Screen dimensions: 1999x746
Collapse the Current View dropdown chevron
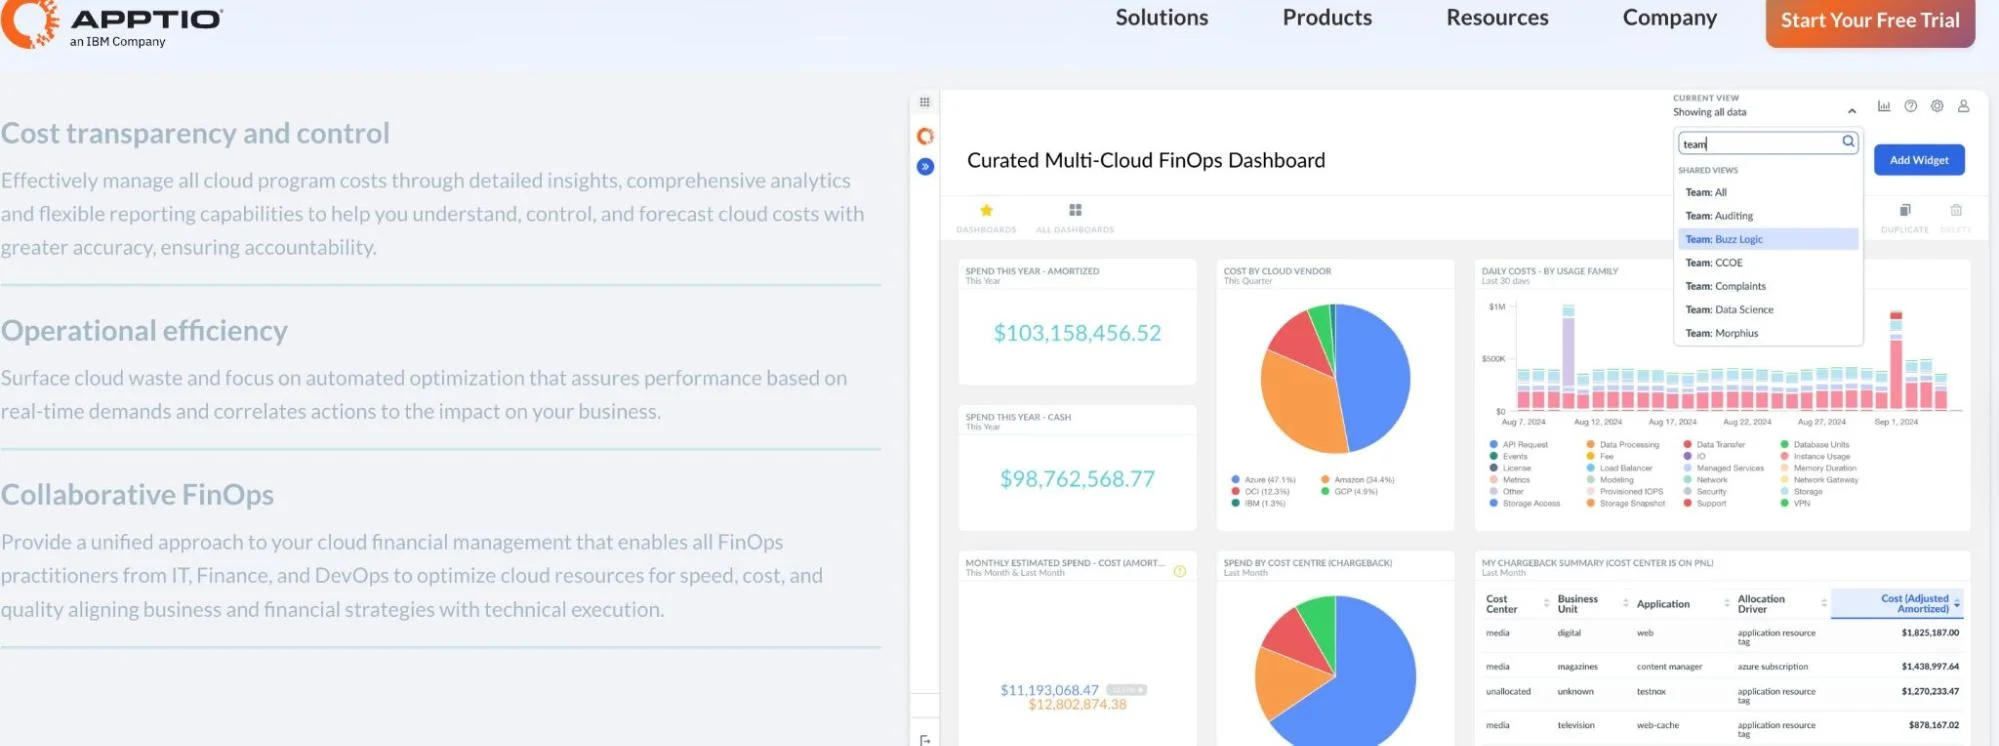pos(1852,111)
